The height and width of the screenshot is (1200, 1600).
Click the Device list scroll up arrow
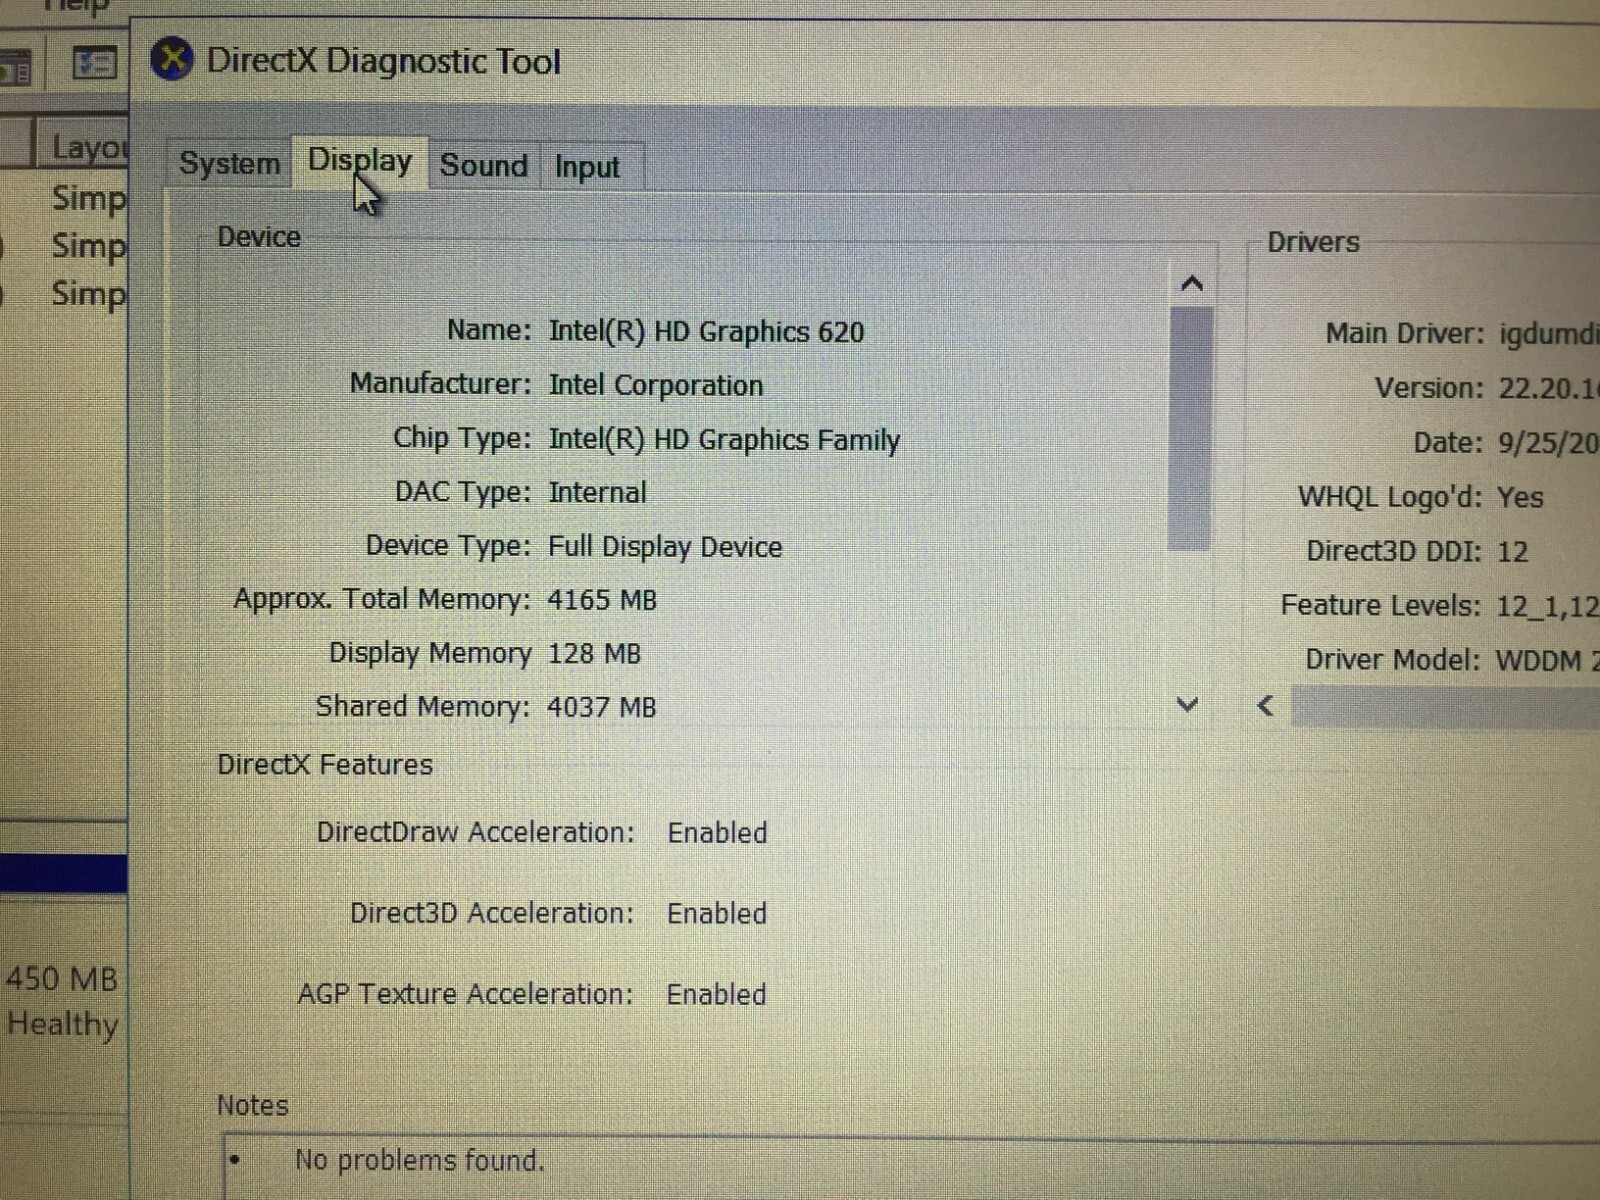point(1191,284)
